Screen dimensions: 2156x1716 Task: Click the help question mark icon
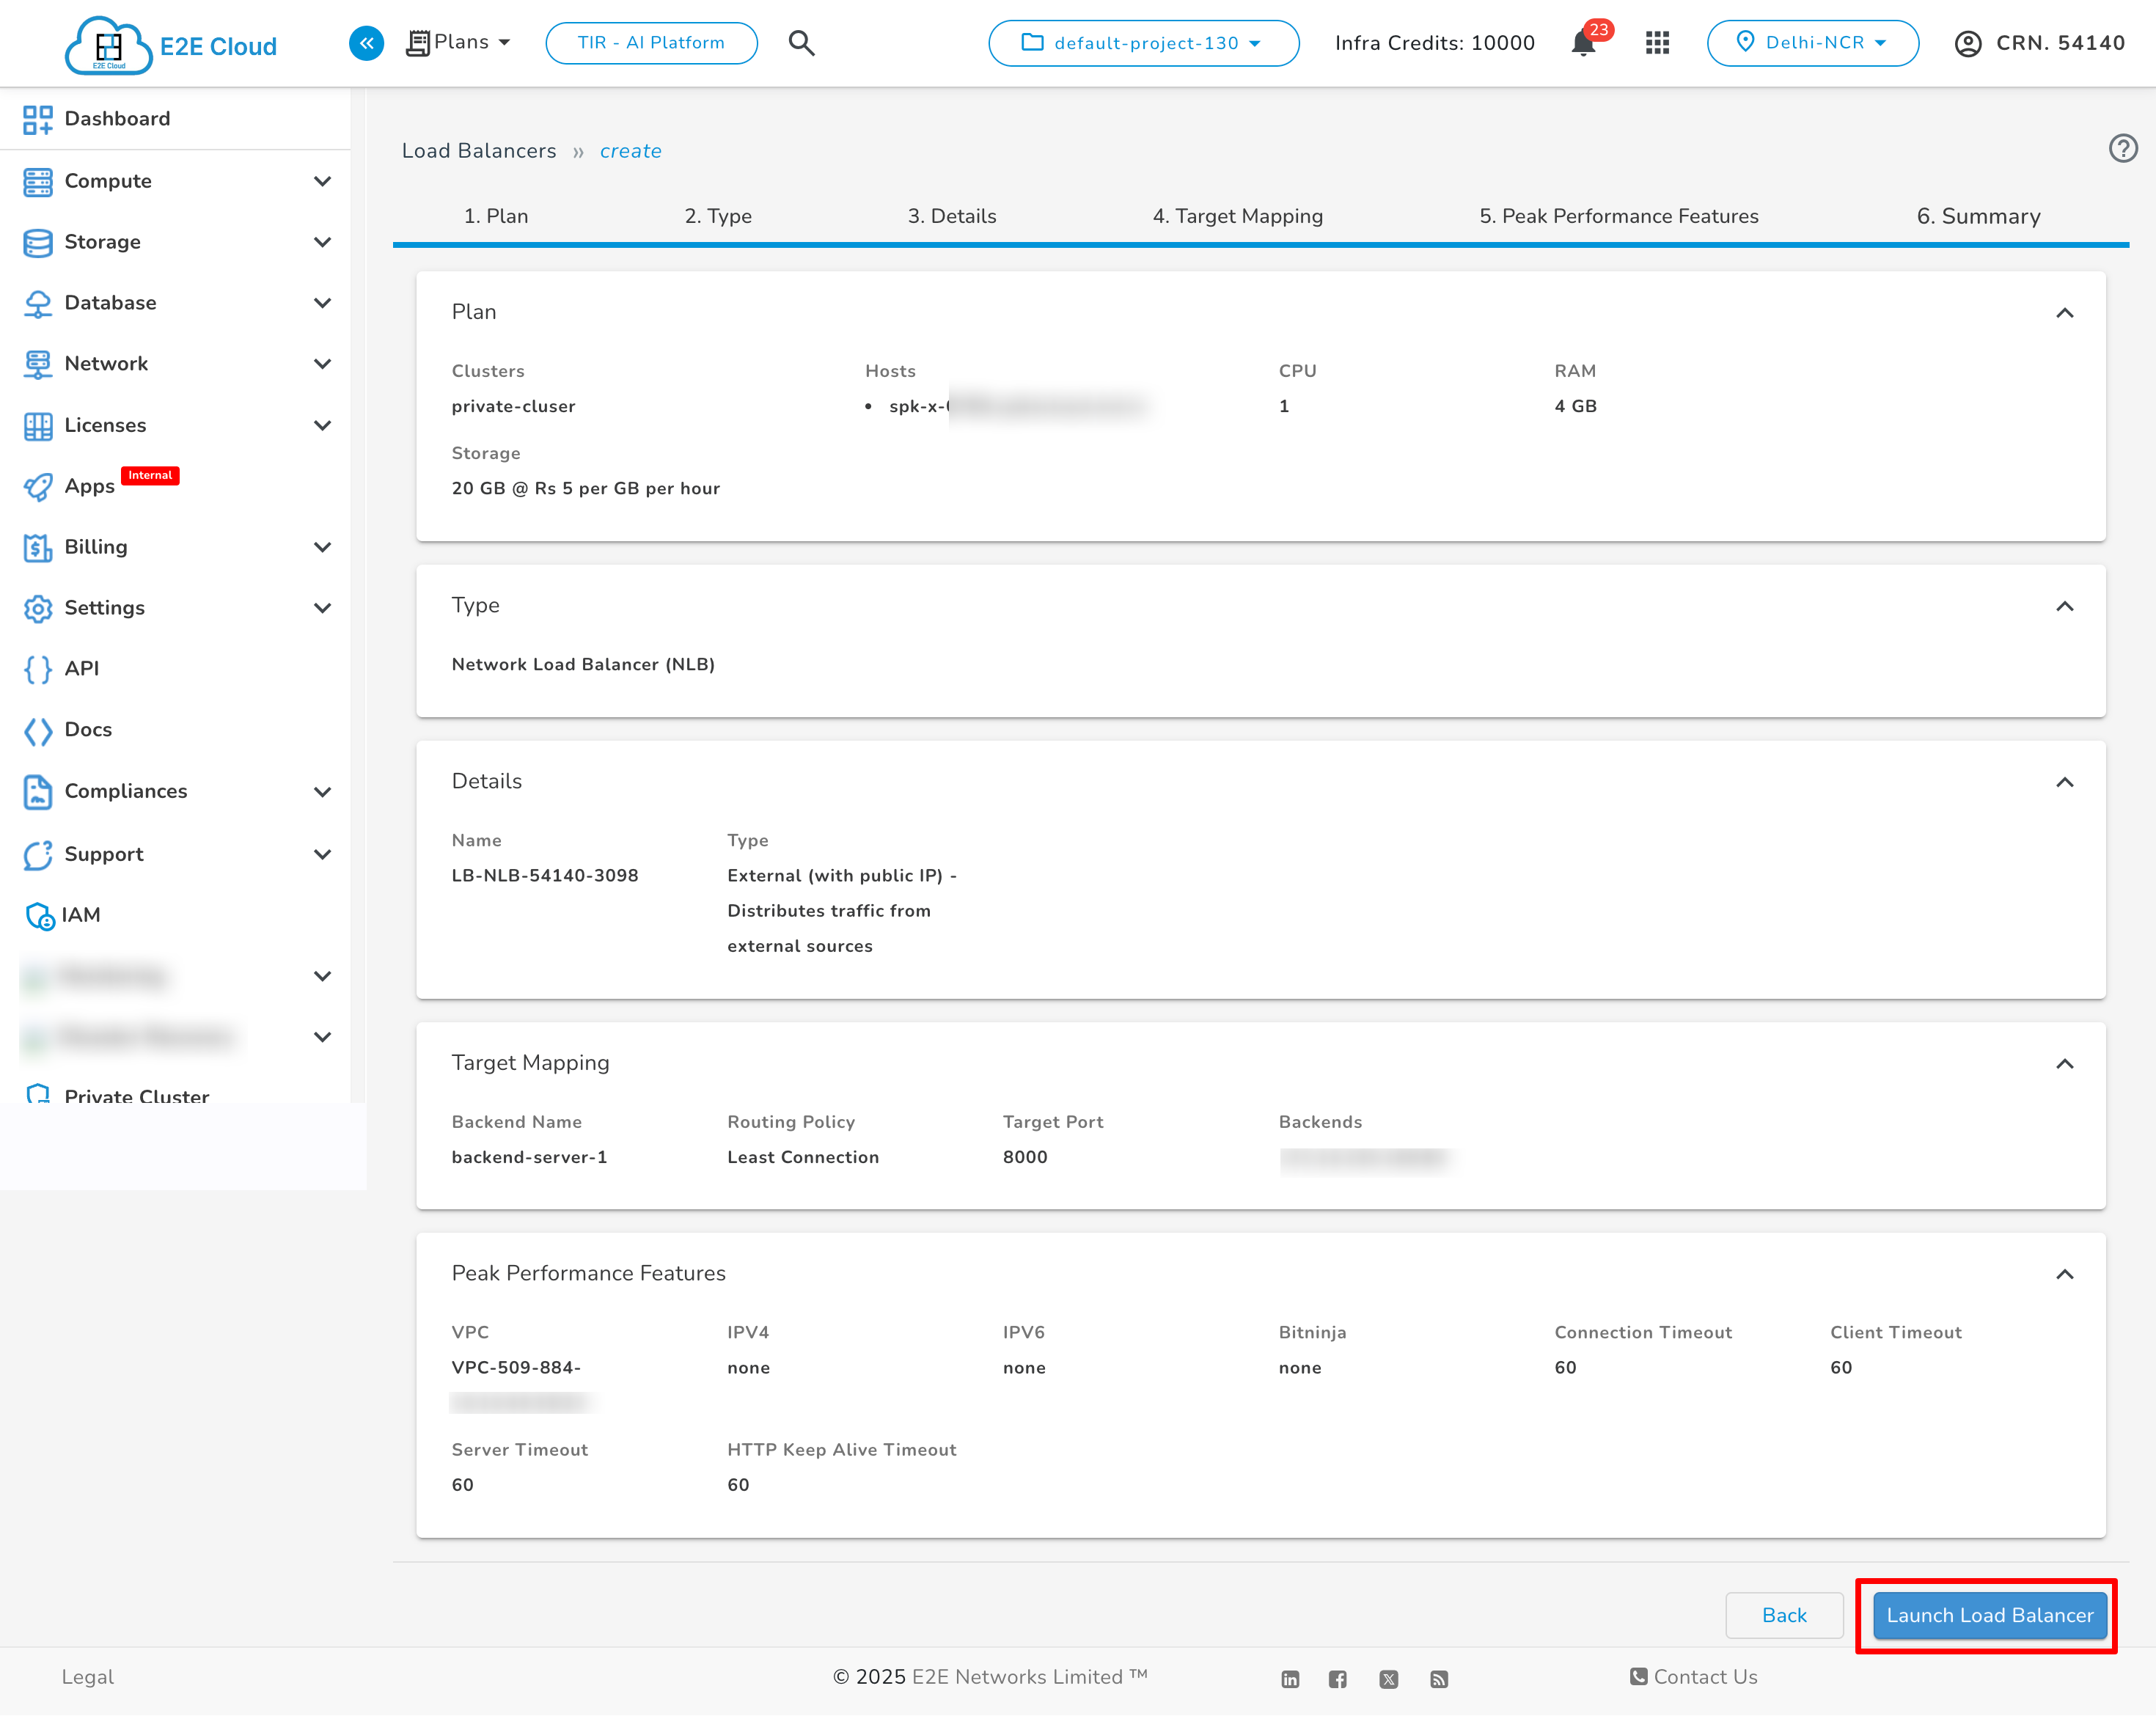[2123, 148]
